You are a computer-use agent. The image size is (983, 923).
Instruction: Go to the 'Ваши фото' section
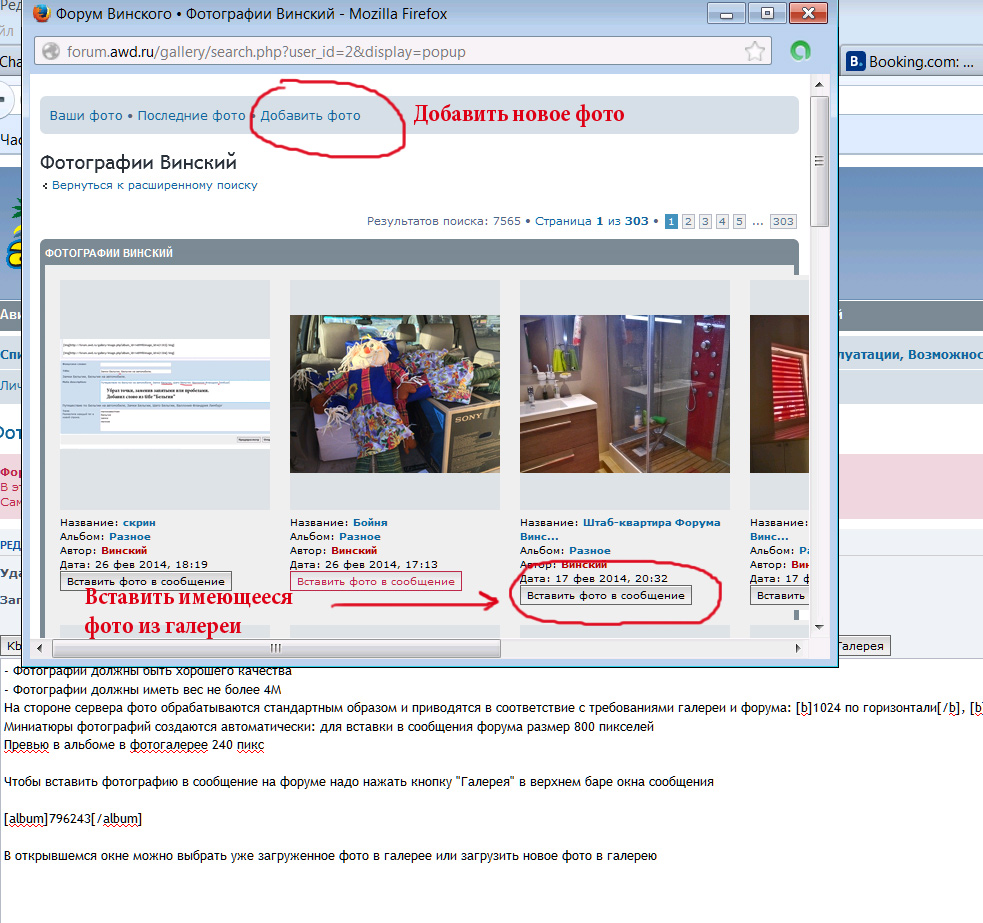pos(86,116)
